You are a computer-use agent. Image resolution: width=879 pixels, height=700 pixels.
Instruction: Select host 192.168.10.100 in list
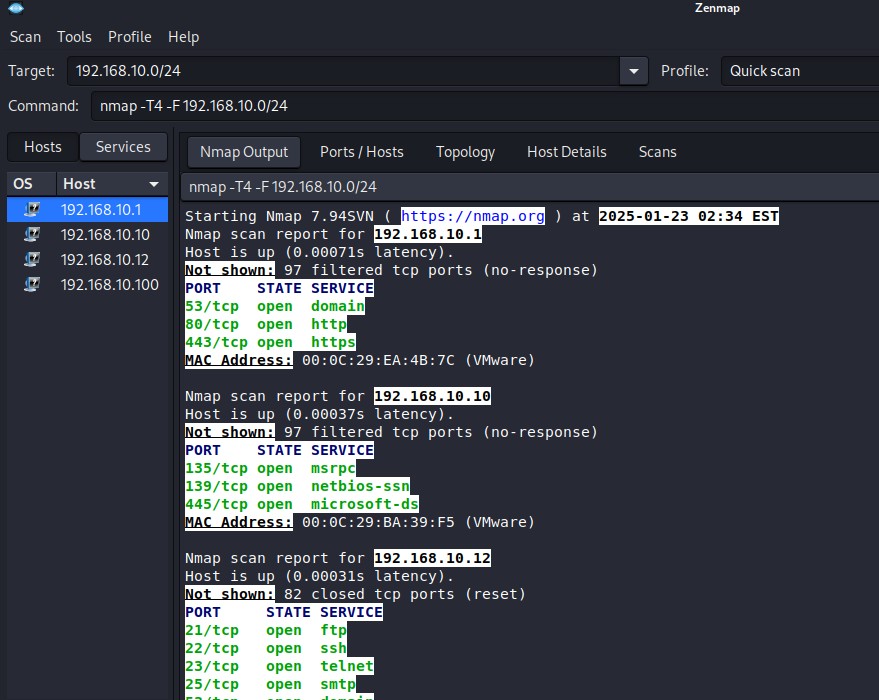pyautogui.click(x=87, y=285)
